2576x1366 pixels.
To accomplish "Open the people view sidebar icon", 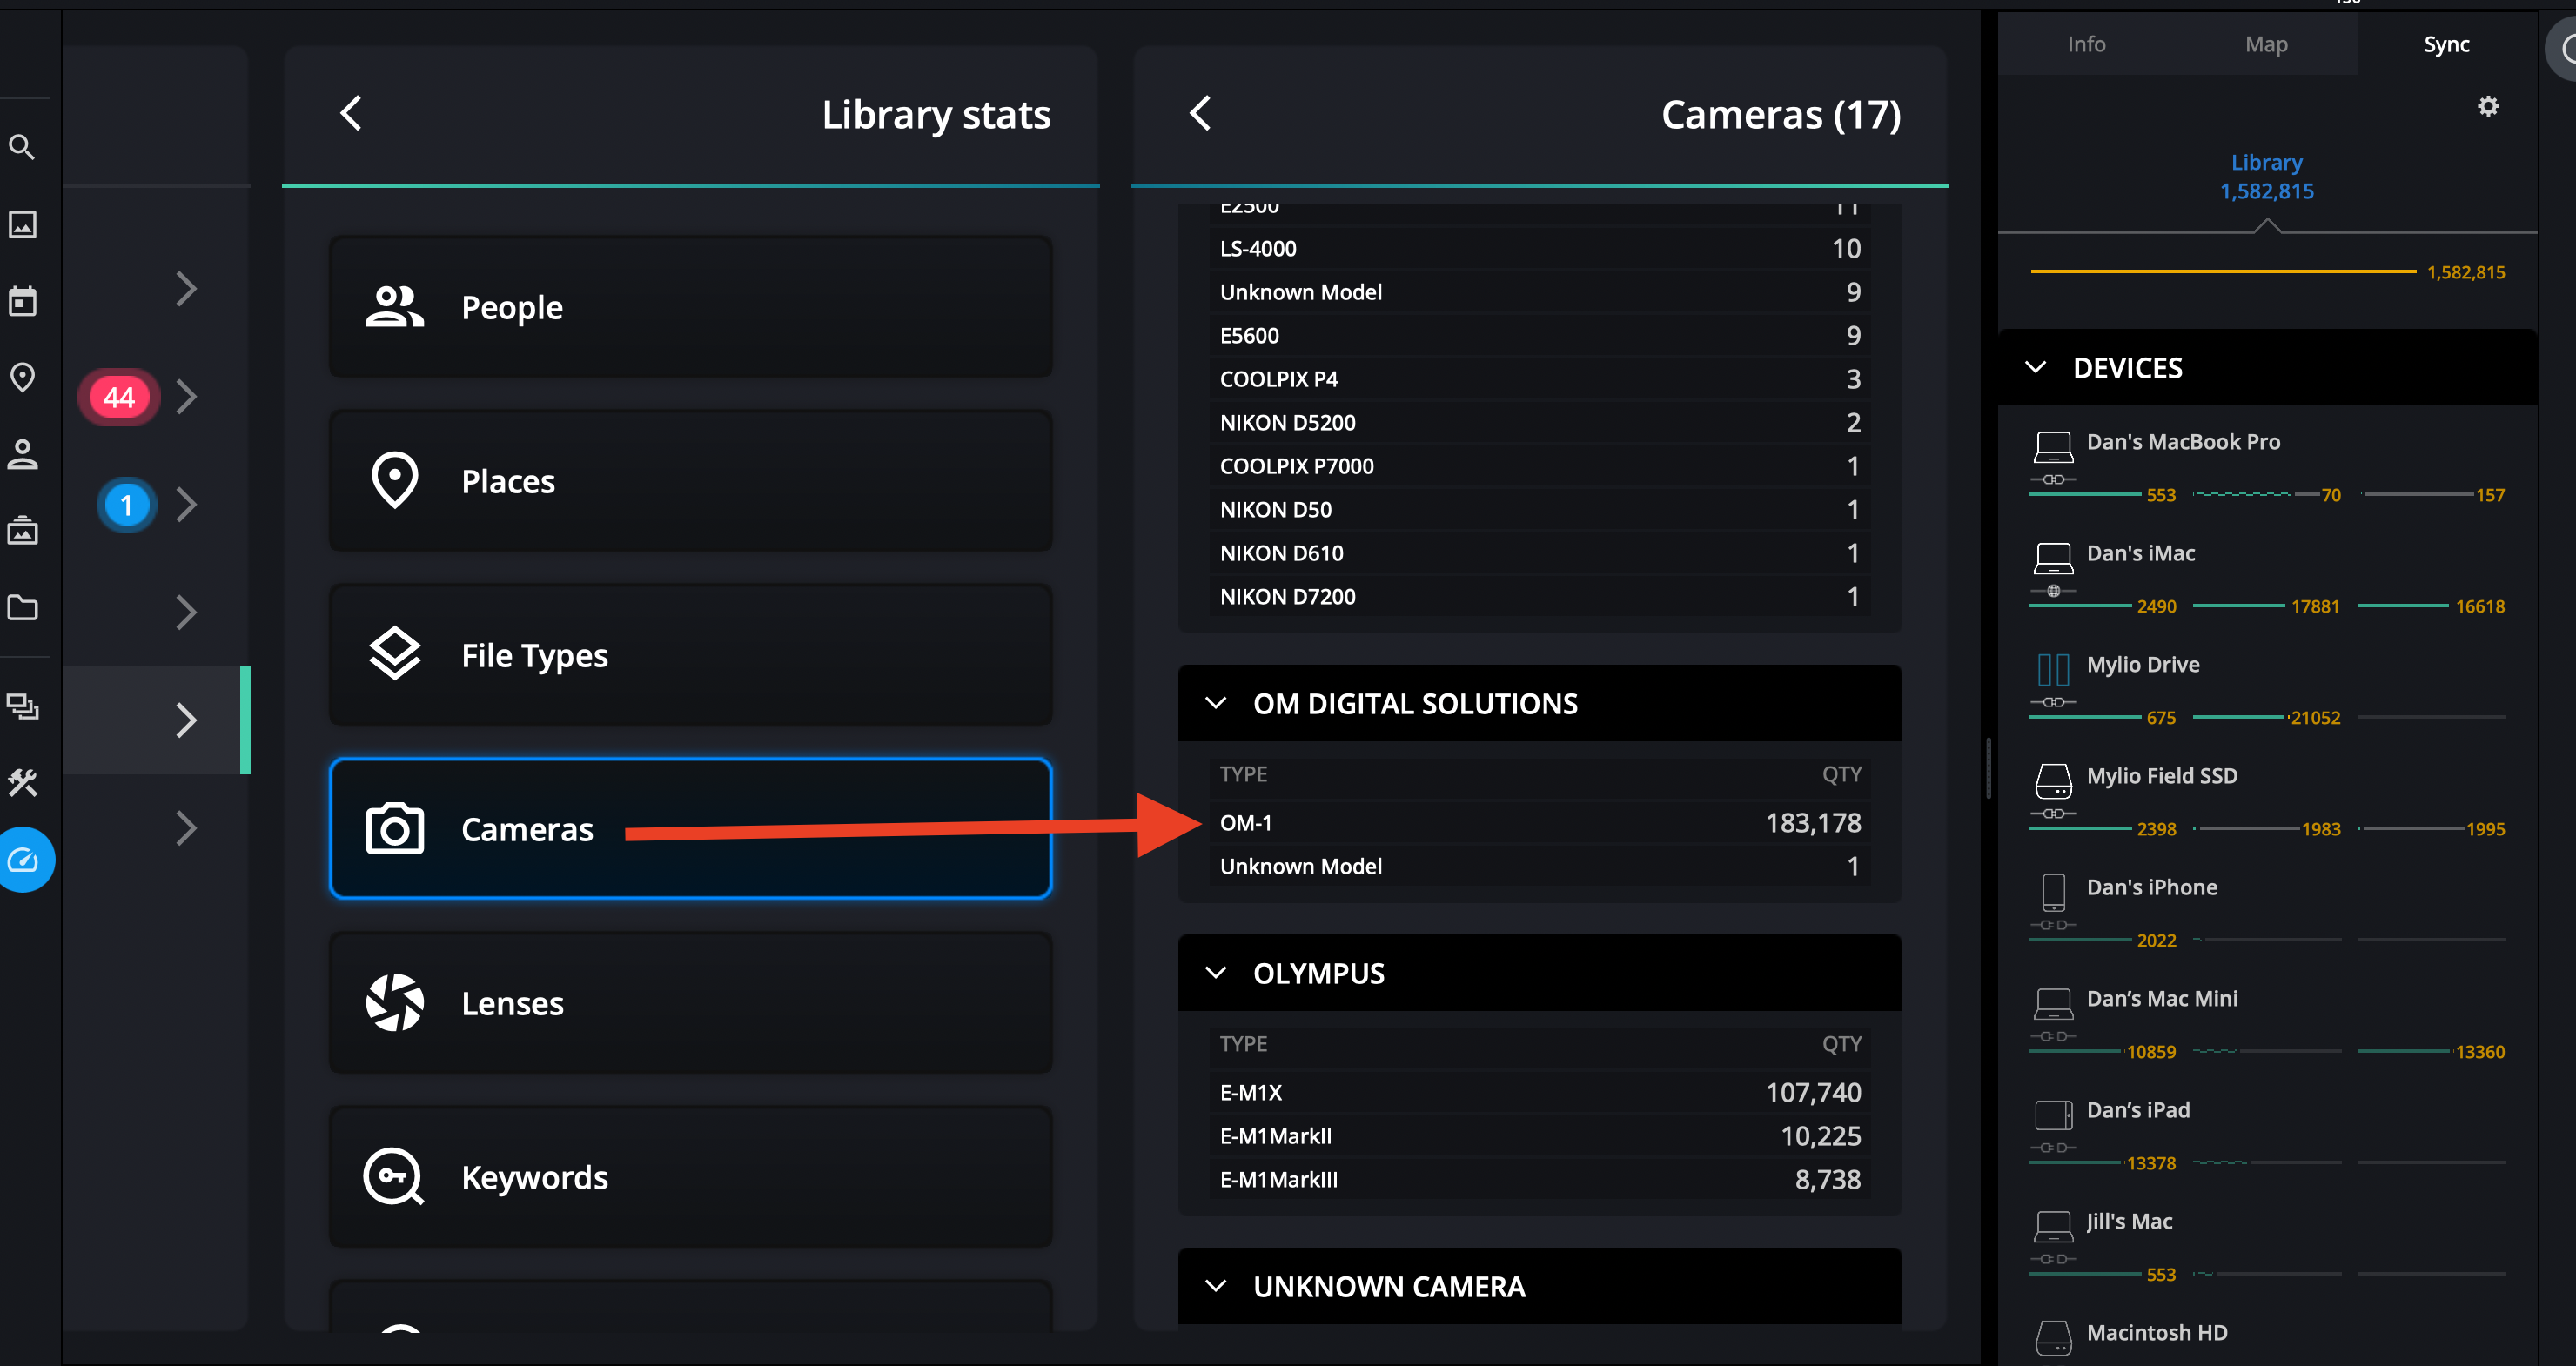I will coord(22,454).
